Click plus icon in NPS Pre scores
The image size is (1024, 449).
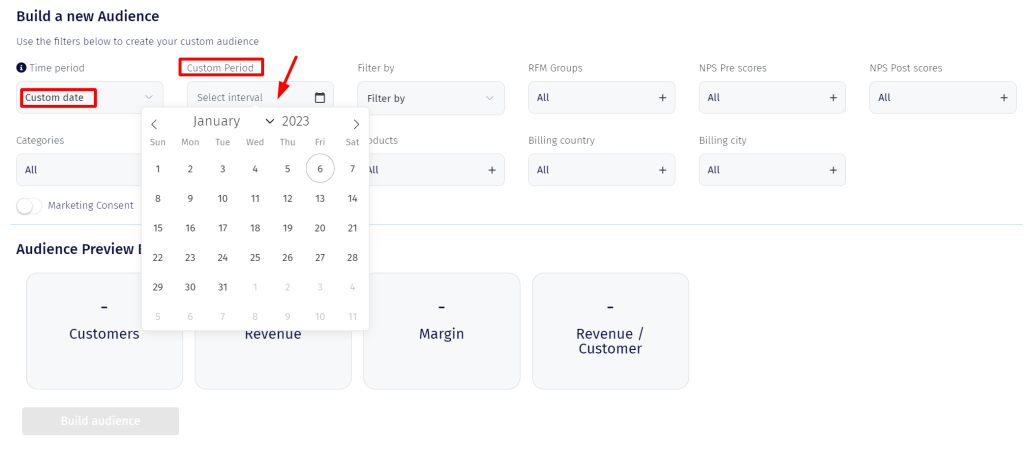tap(833, 98)
